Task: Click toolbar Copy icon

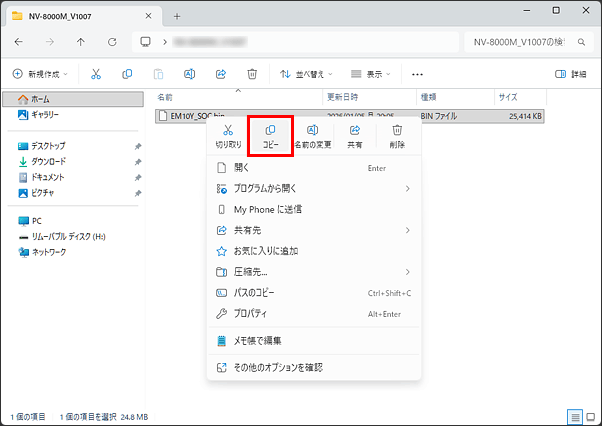Action: [x=127, y=74]
